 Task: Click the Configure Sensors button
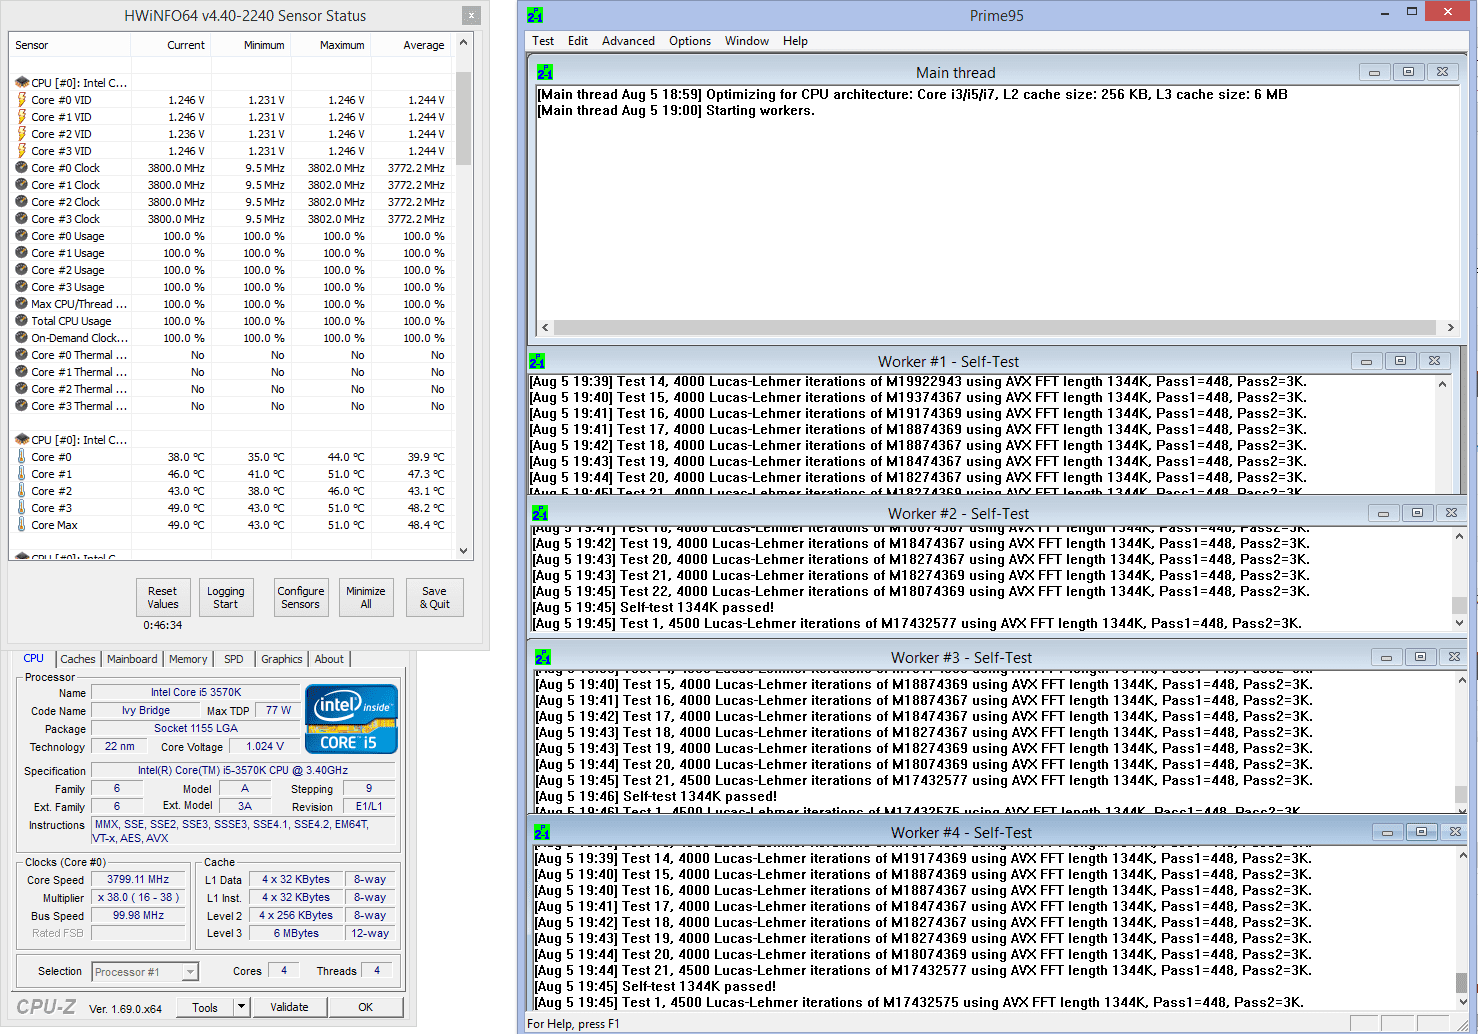[301, 597]
